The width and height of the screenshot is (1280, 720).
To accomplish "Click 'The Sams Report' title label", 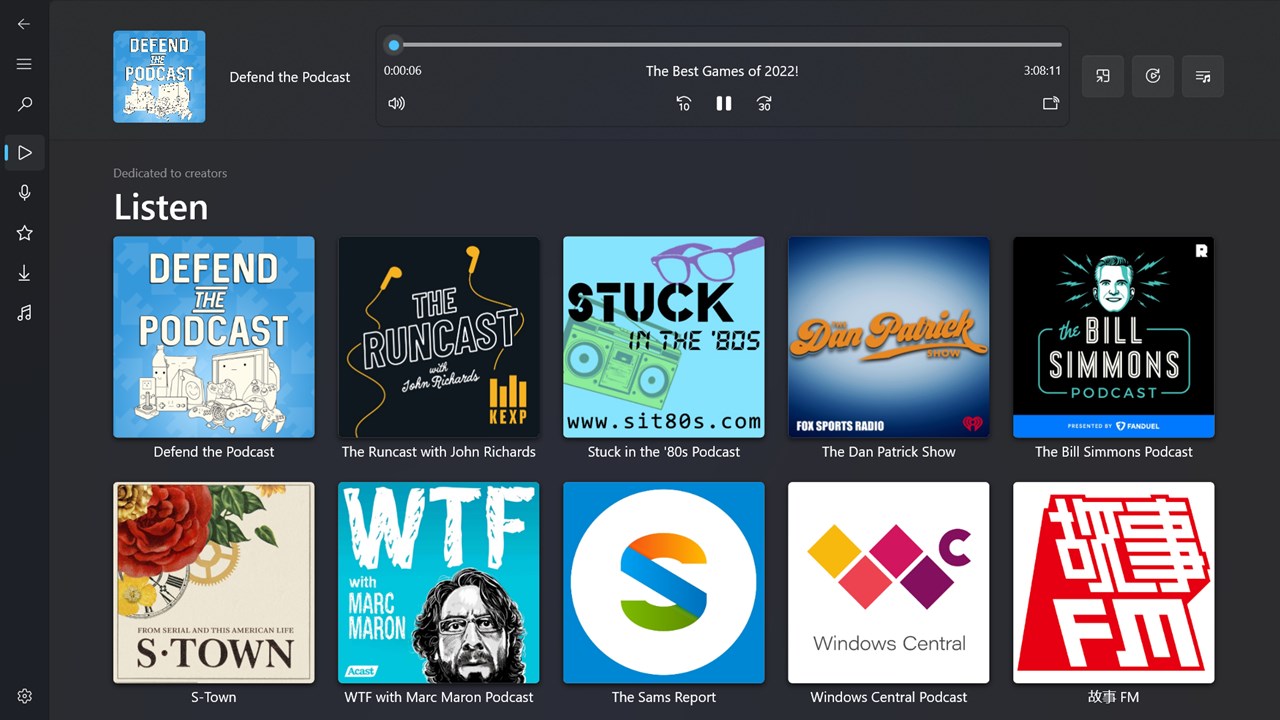I will (664, 697).
